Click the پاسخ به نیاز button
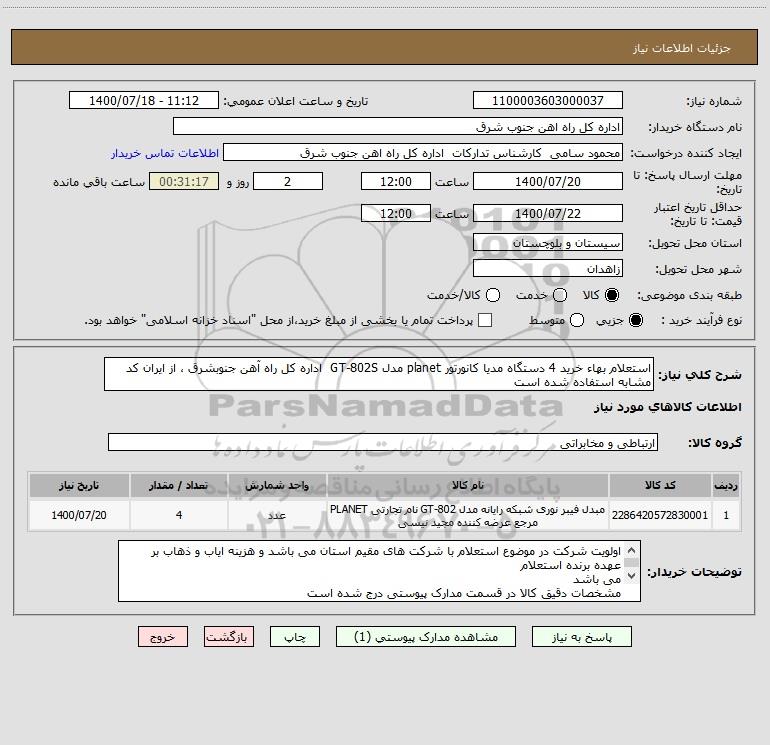The height and width of the screenshot is (745, 770). tap(581, 637)
